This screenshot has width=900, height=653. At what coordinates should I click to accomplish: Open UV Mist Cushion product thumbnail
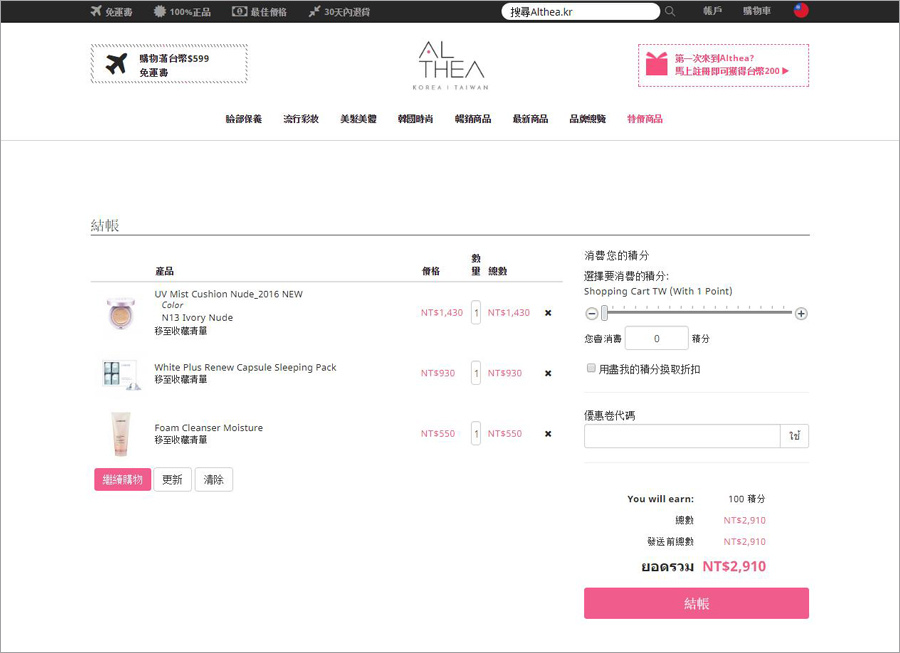click(x=121, y=313)
